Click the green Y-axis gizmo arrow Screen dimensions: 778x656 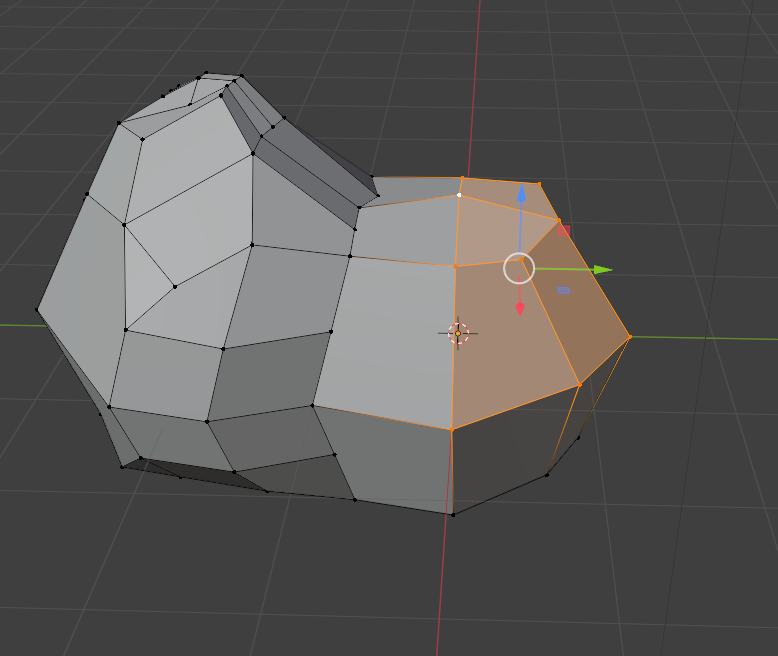pyautogui.click(x=601, y=269)
